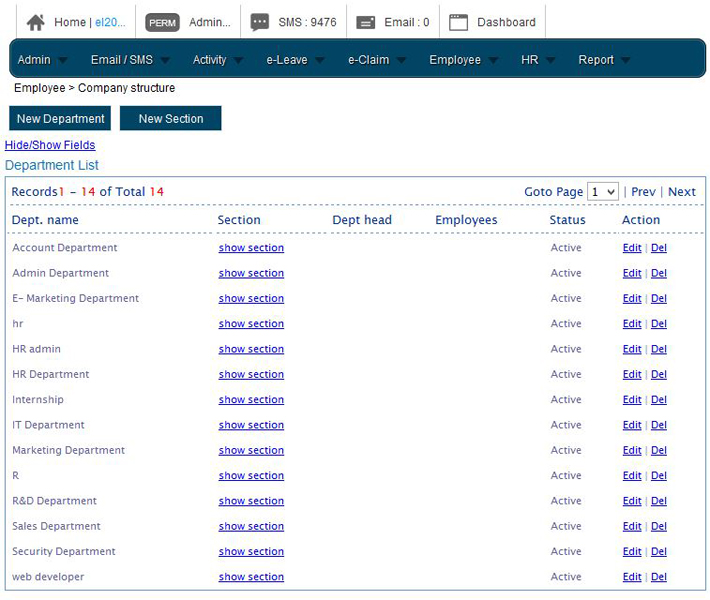Click the Dept head column header
The height and width of the screenshot is (600, 710).
click(362, 220)
